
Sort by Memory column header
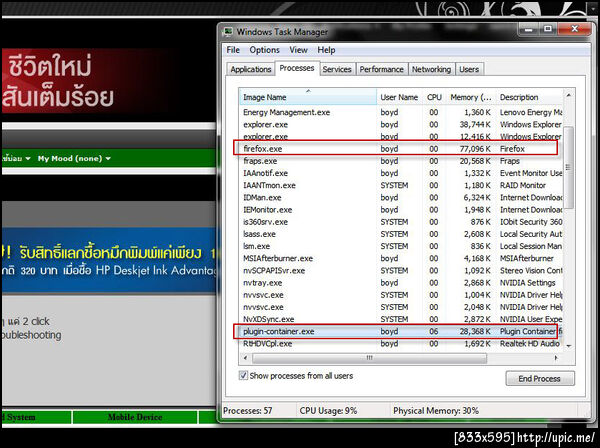(x=471, y=97)
